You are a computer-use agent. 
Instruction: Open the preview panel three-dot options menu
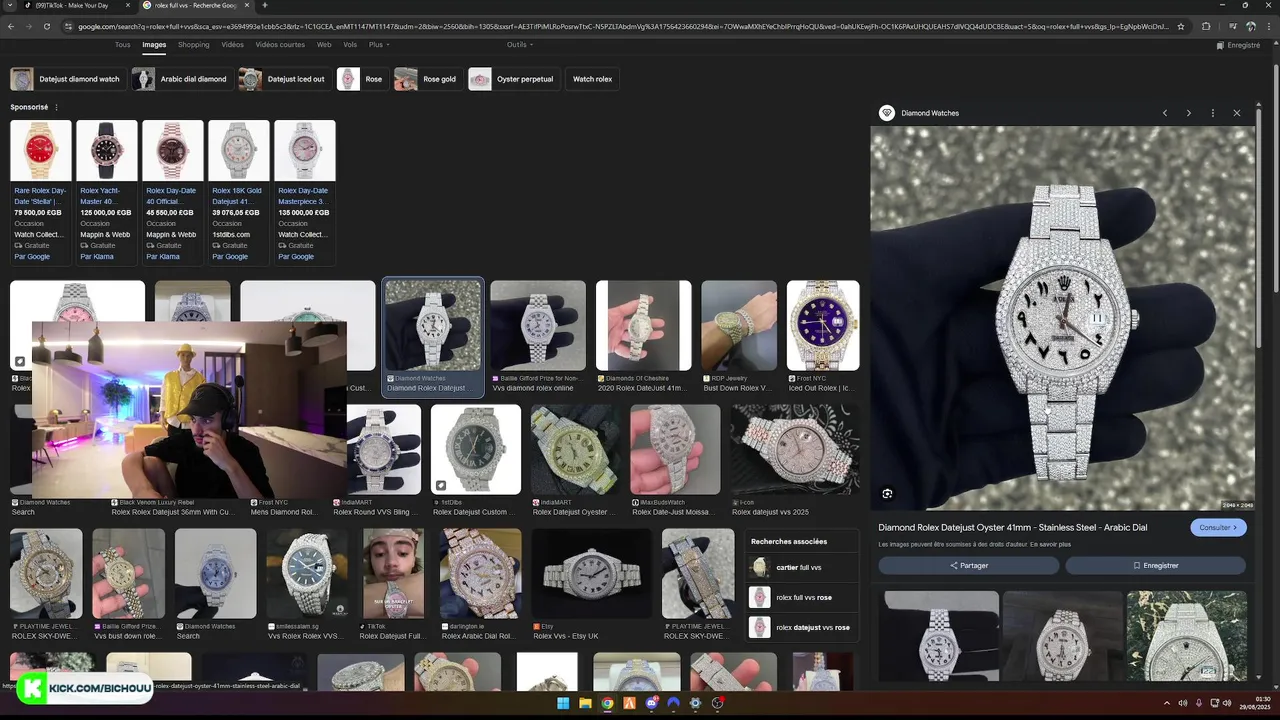point(1213,113)
